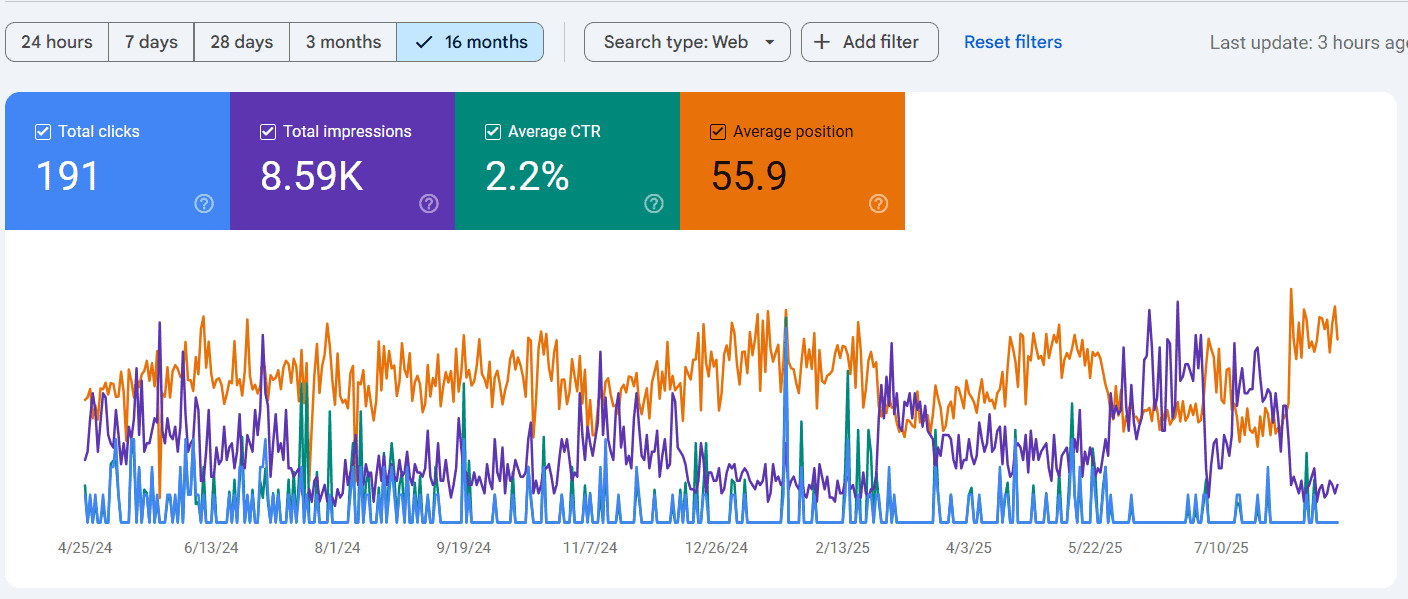Disable the Average CTR checkbox
This screenshot has width=1408, height=599.
(493, 132)
